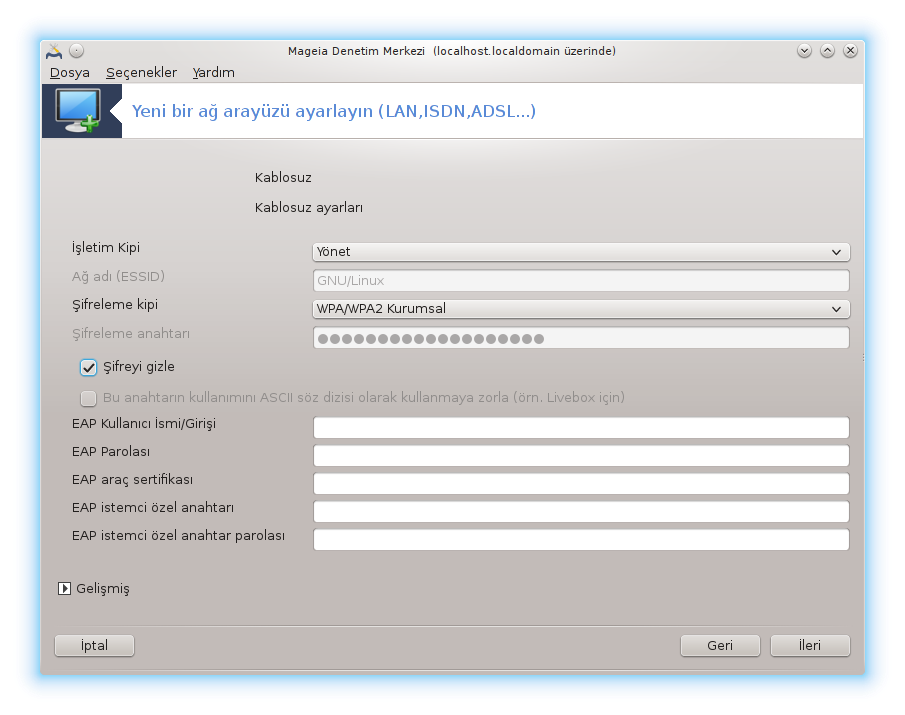Screen dimensions: 905x715
Task: Click the 'Kablosuz ayarları' heading text
Action: click(309, 208)
